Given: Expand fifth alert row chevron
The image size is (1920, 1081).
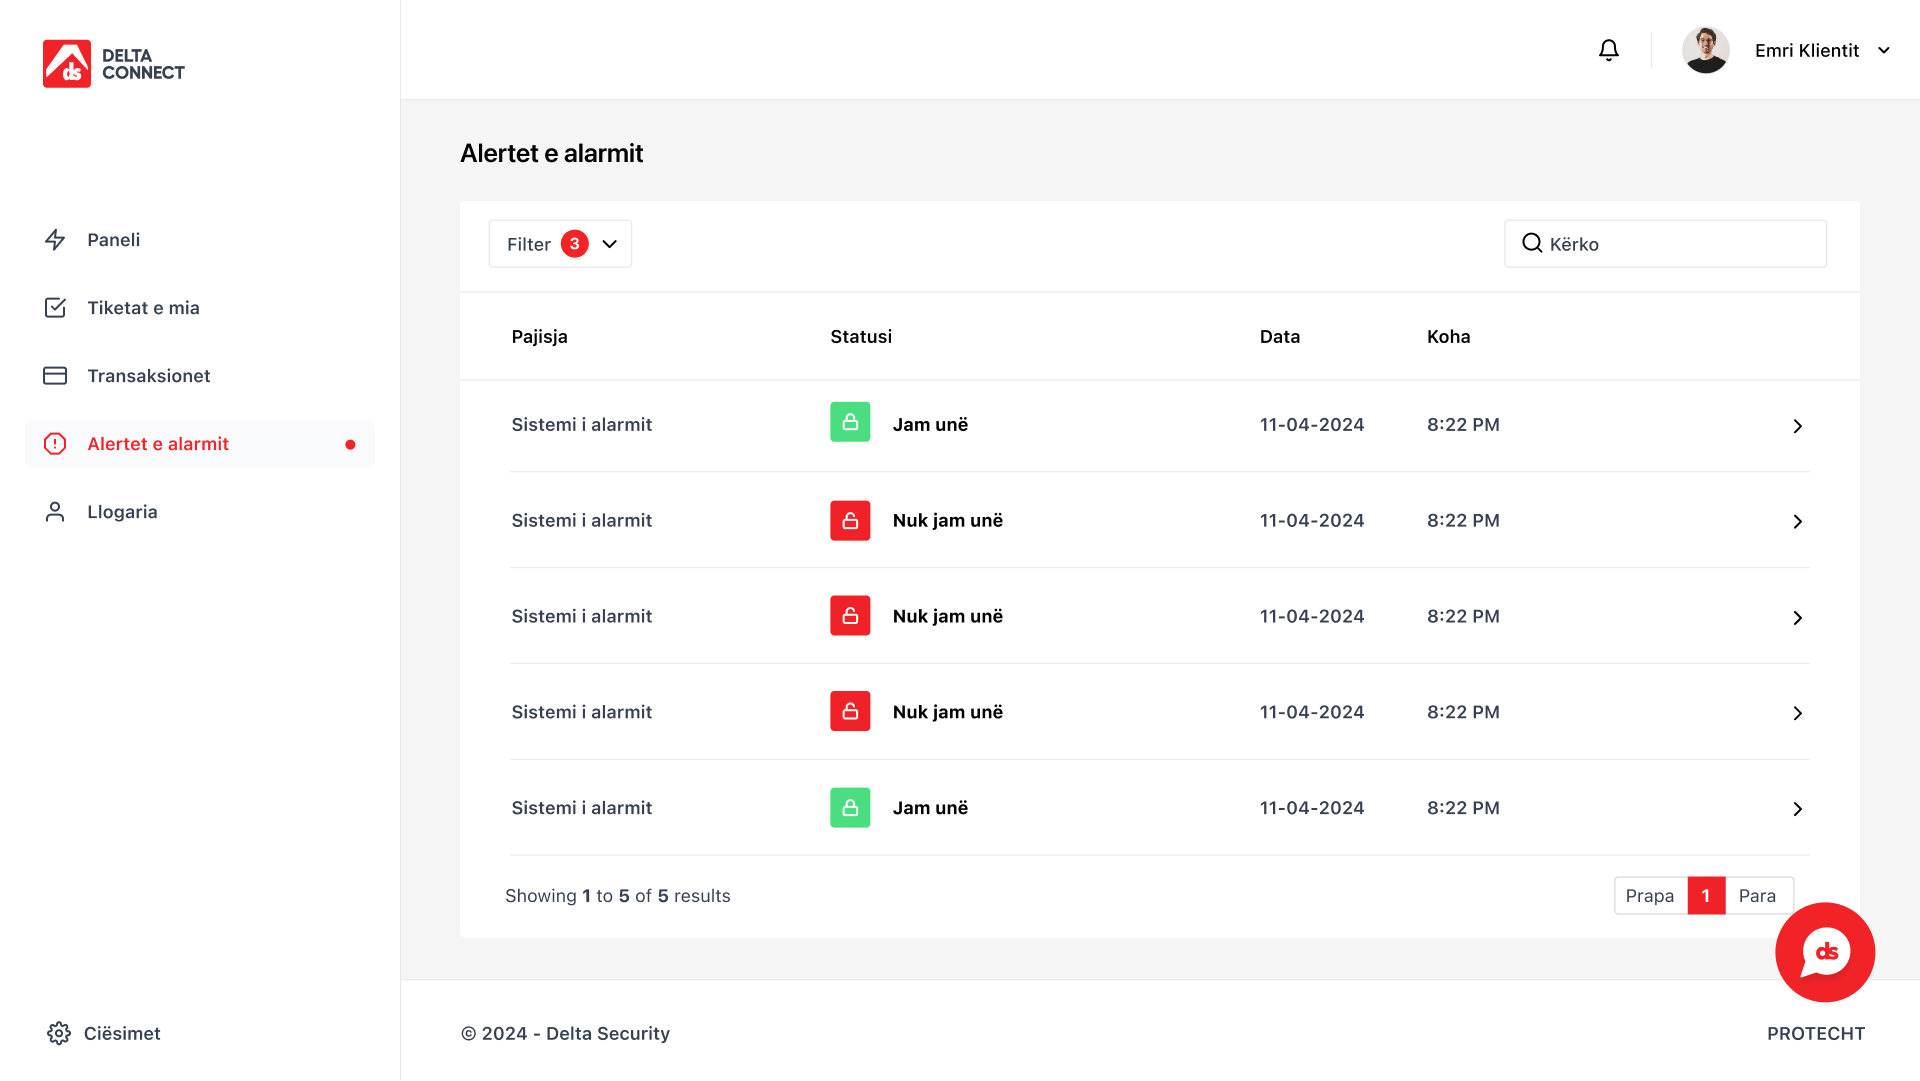Looking at the screenshot, I should pyautogui.click(x=1797, y=809).
